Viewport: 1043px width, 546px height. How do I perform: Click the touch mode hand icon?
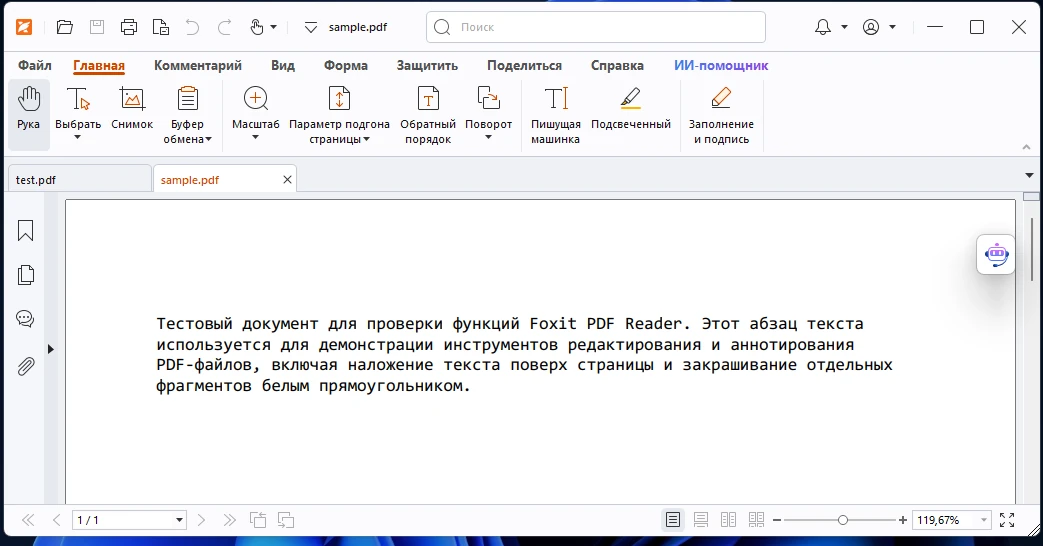(257, 27)
